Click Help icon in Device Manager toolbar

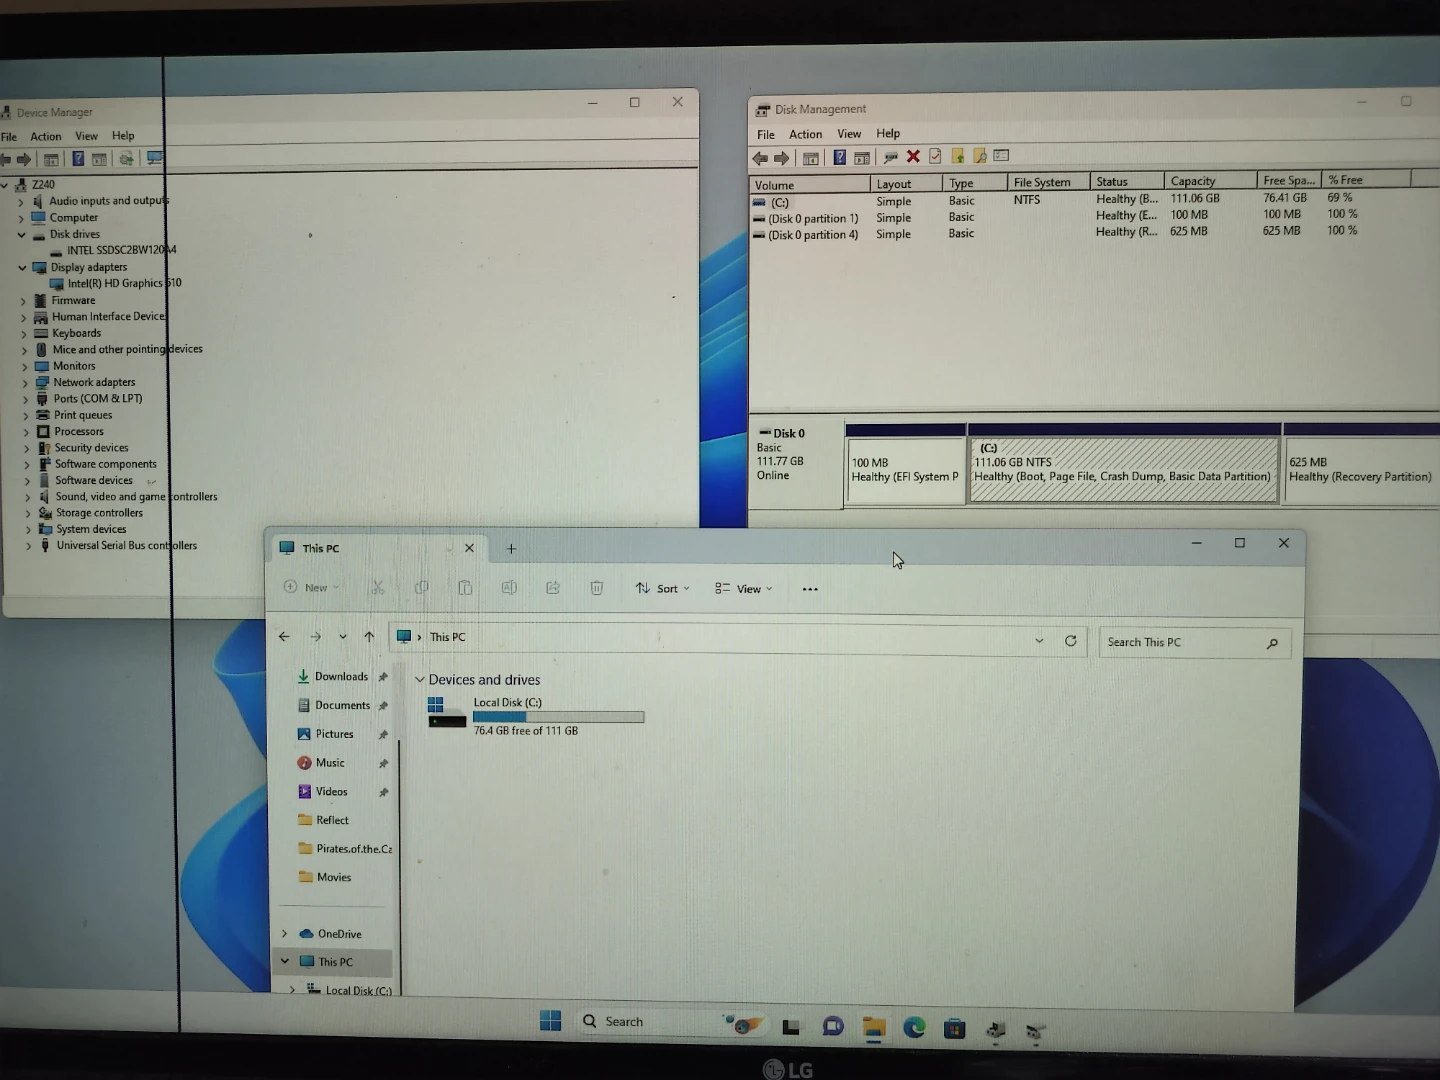[78, 158]
